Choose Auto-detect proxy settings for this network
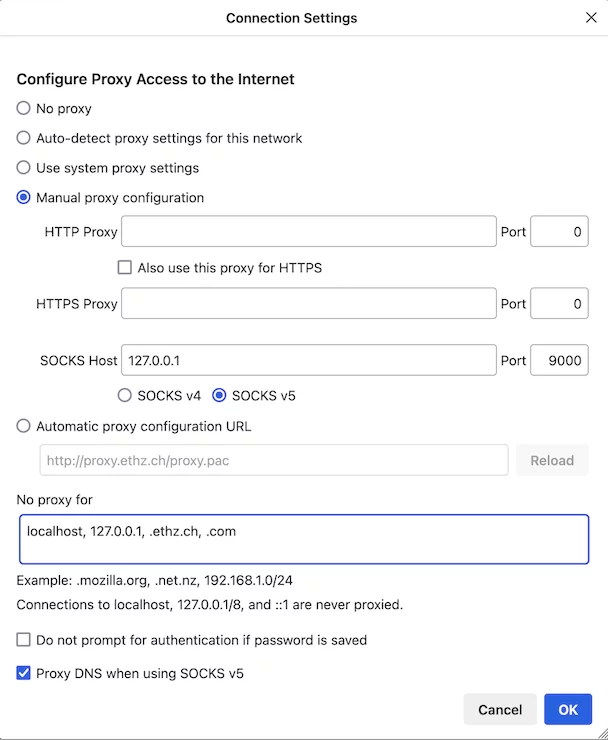 click(x=24, y=138)
